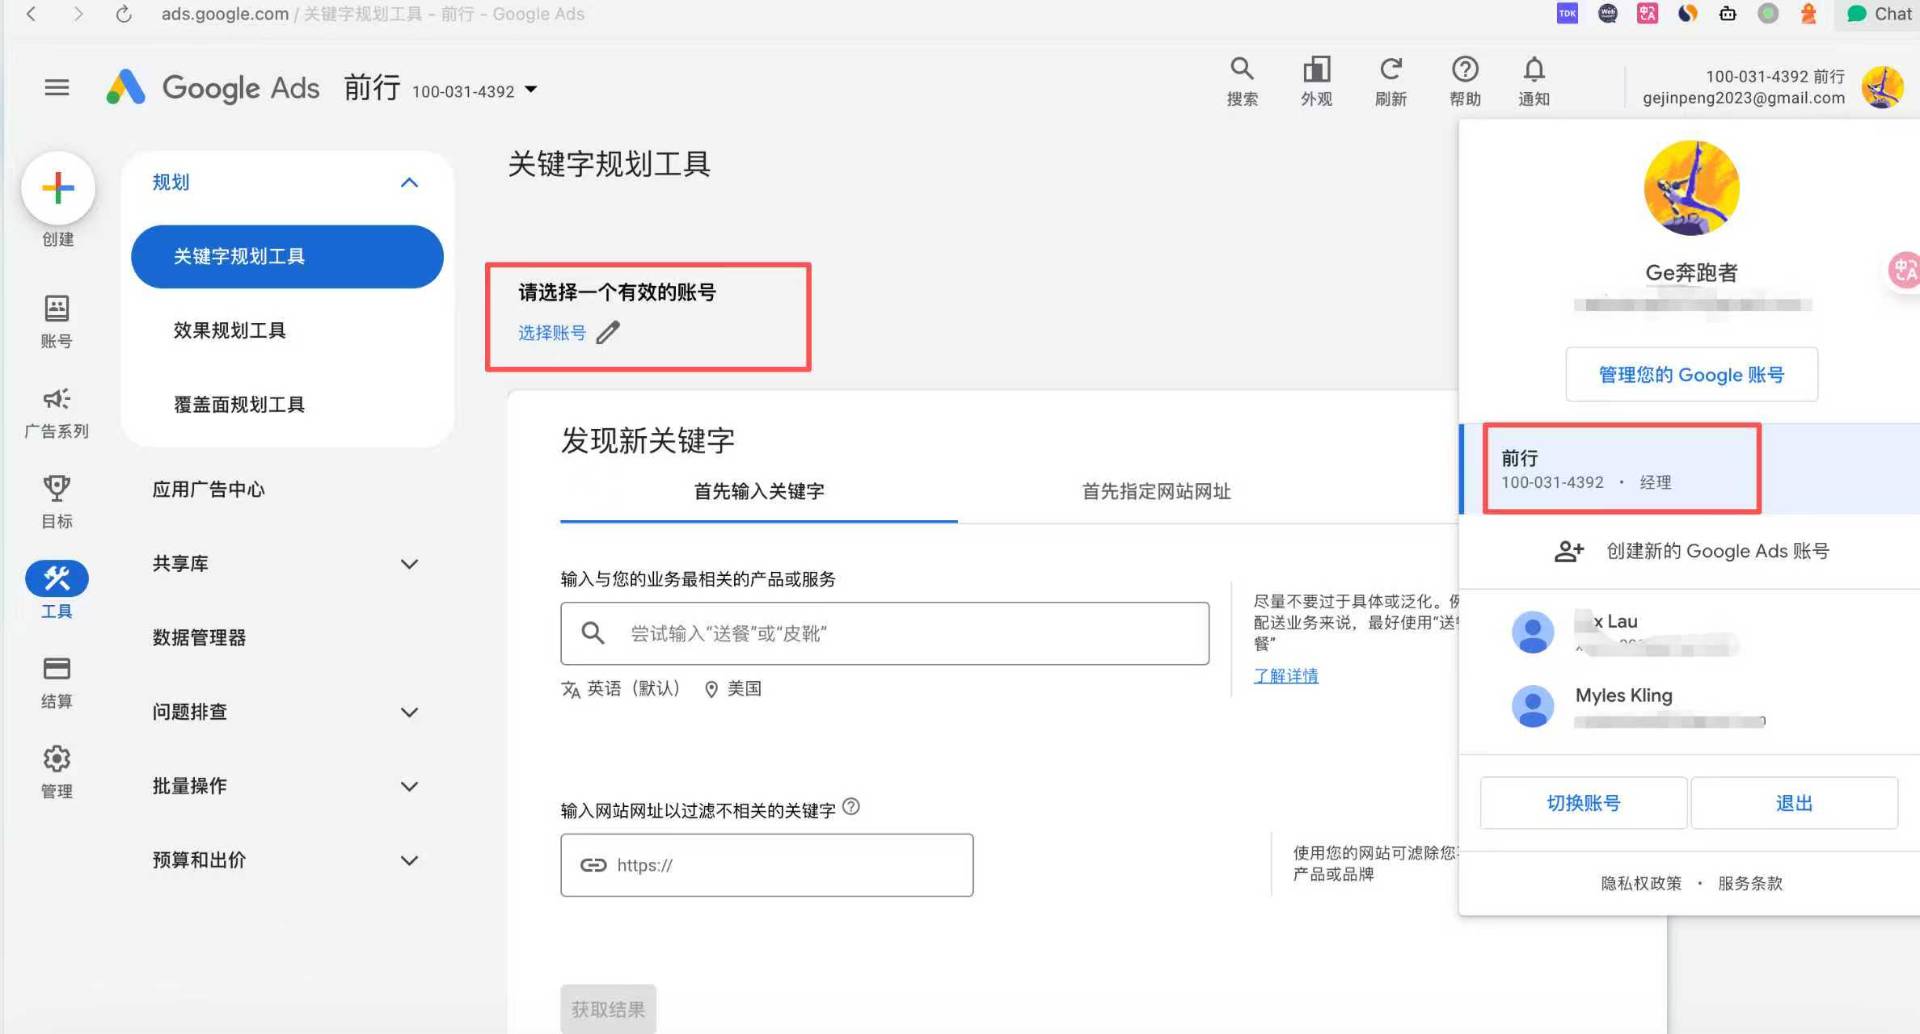Expand the 批量操作 section
This screenshot has width=1920, height=1034.
pos(409,786)
